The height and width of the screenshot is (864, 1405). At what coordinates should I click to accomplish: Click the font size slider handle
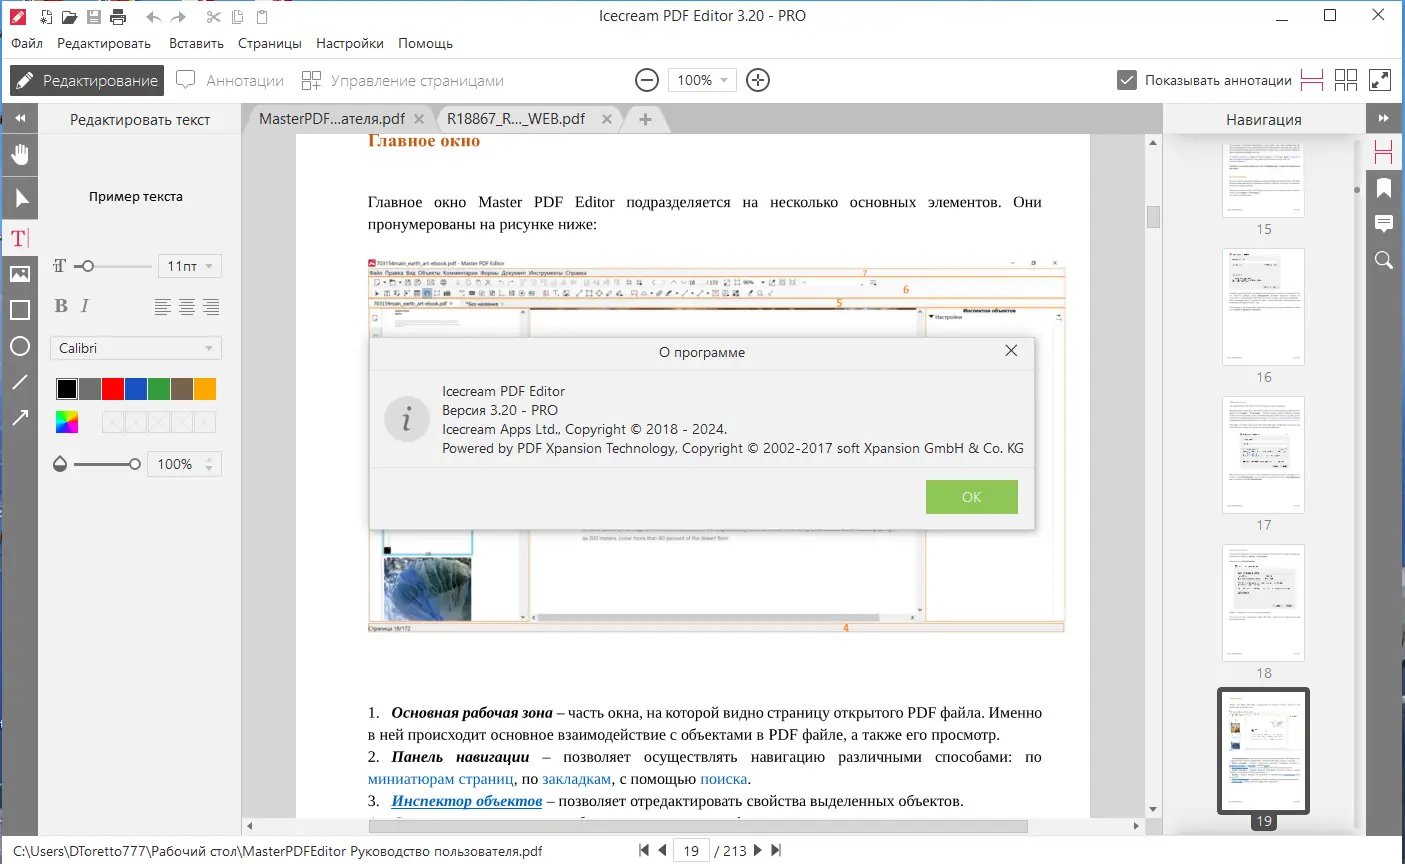click(x=88, y=266)
